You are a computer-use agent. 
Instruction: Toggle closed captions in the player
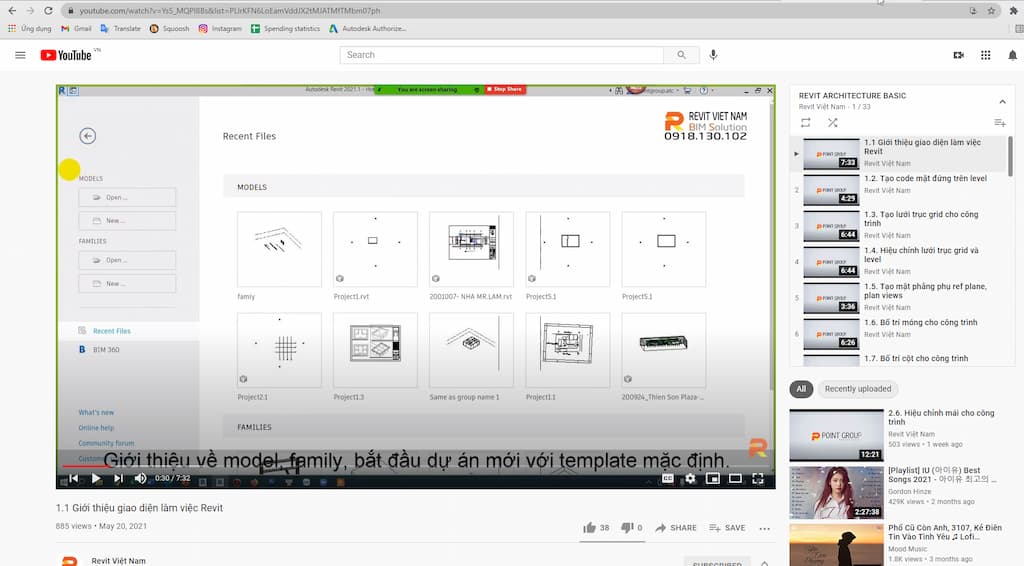[x=667, y=479]
